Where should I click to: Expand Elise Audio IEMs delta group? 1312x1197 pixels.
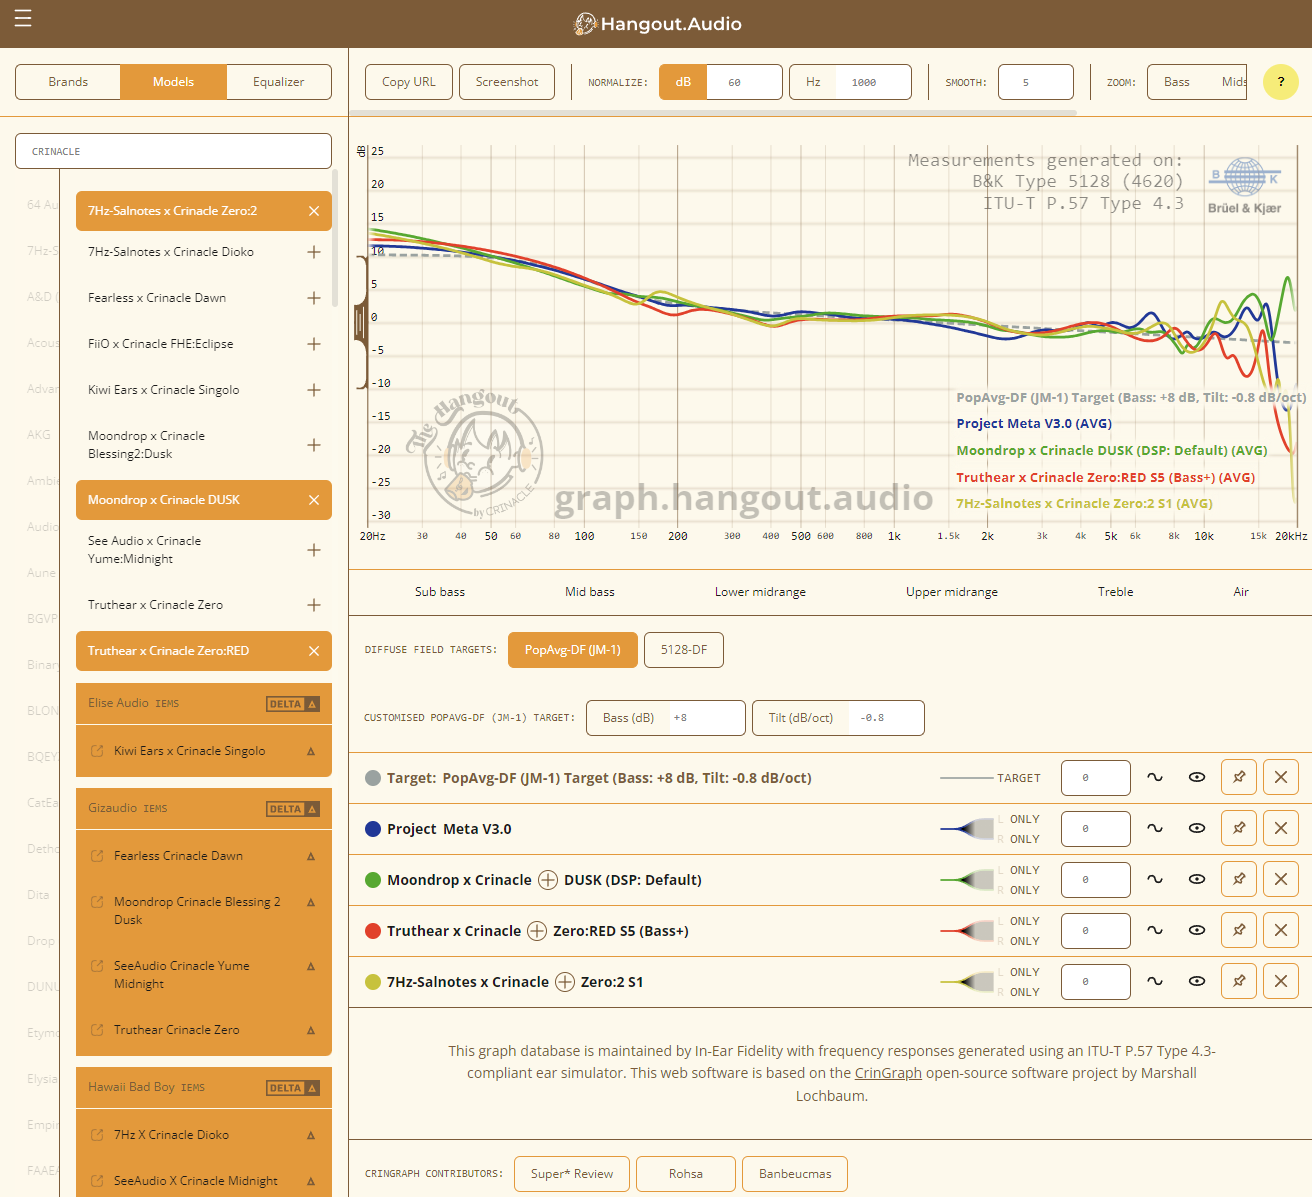[x=204, y=703]
